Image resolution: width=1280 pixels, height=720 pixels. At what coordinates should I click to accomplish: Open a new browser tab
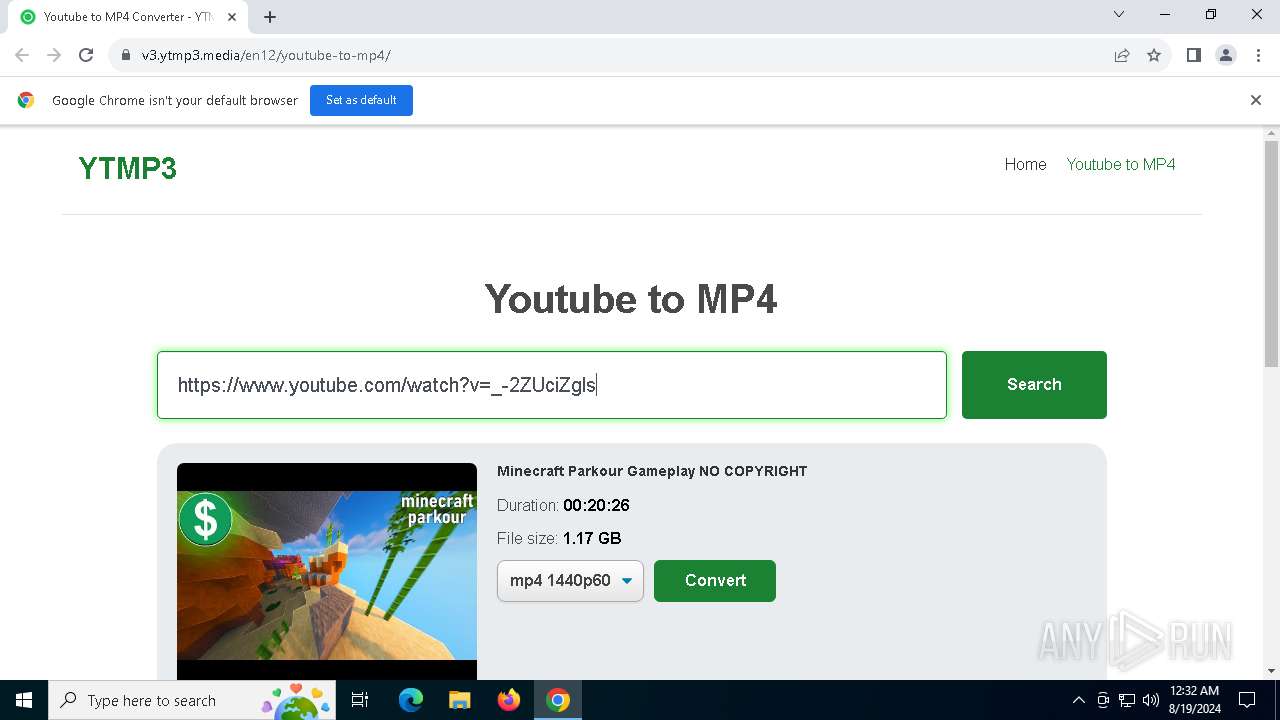pyautogui.click(x=270, y=17)
